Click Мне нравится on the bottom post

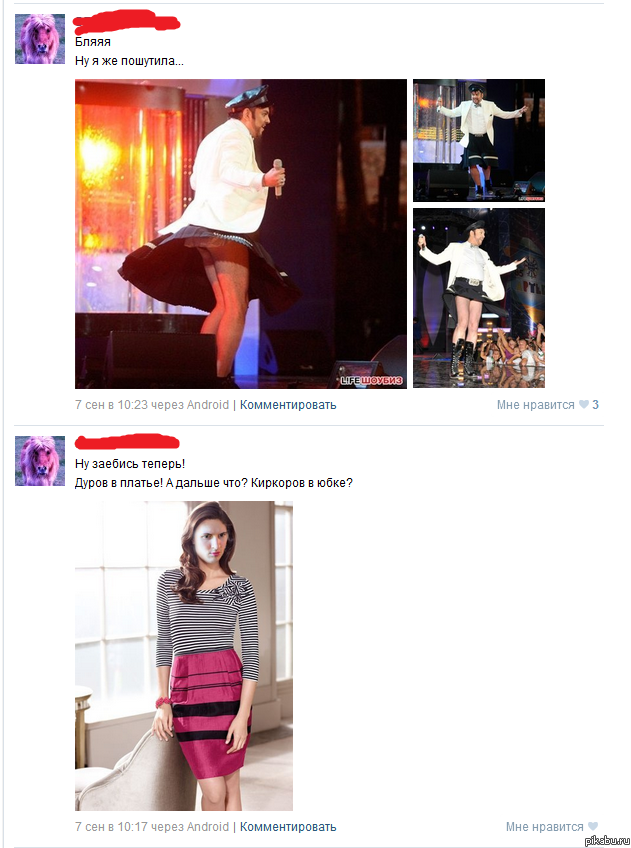click(x=544, y=827)
